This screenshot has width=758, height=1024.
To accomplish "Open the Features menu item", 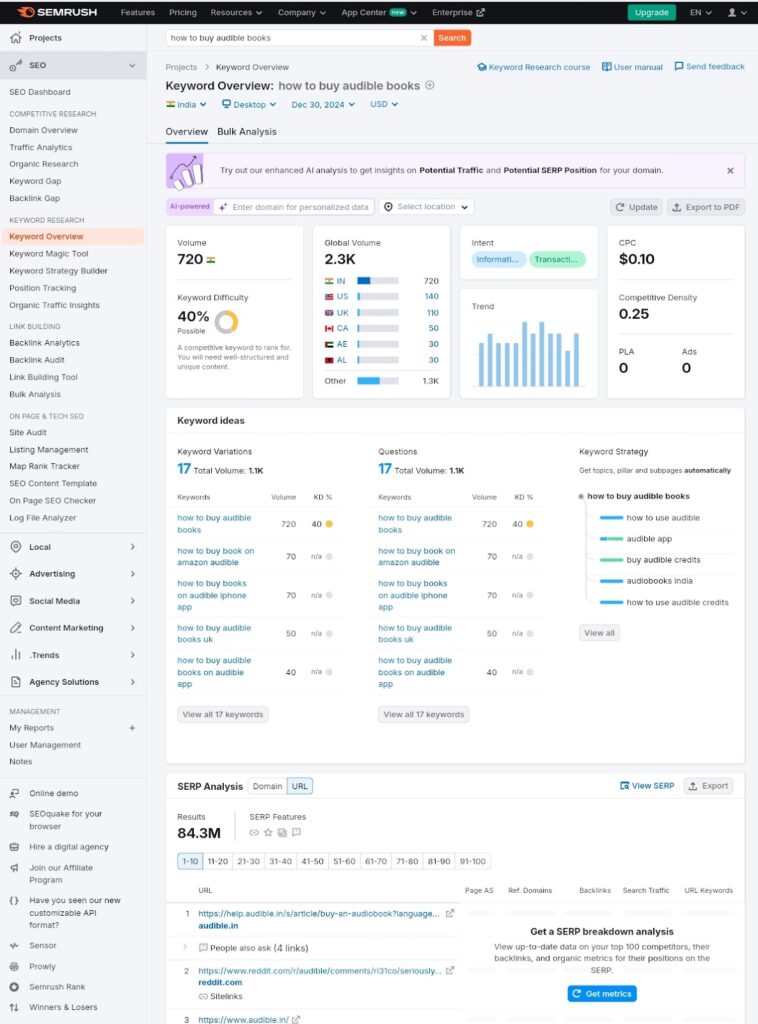I will click(x=138, y=12).
